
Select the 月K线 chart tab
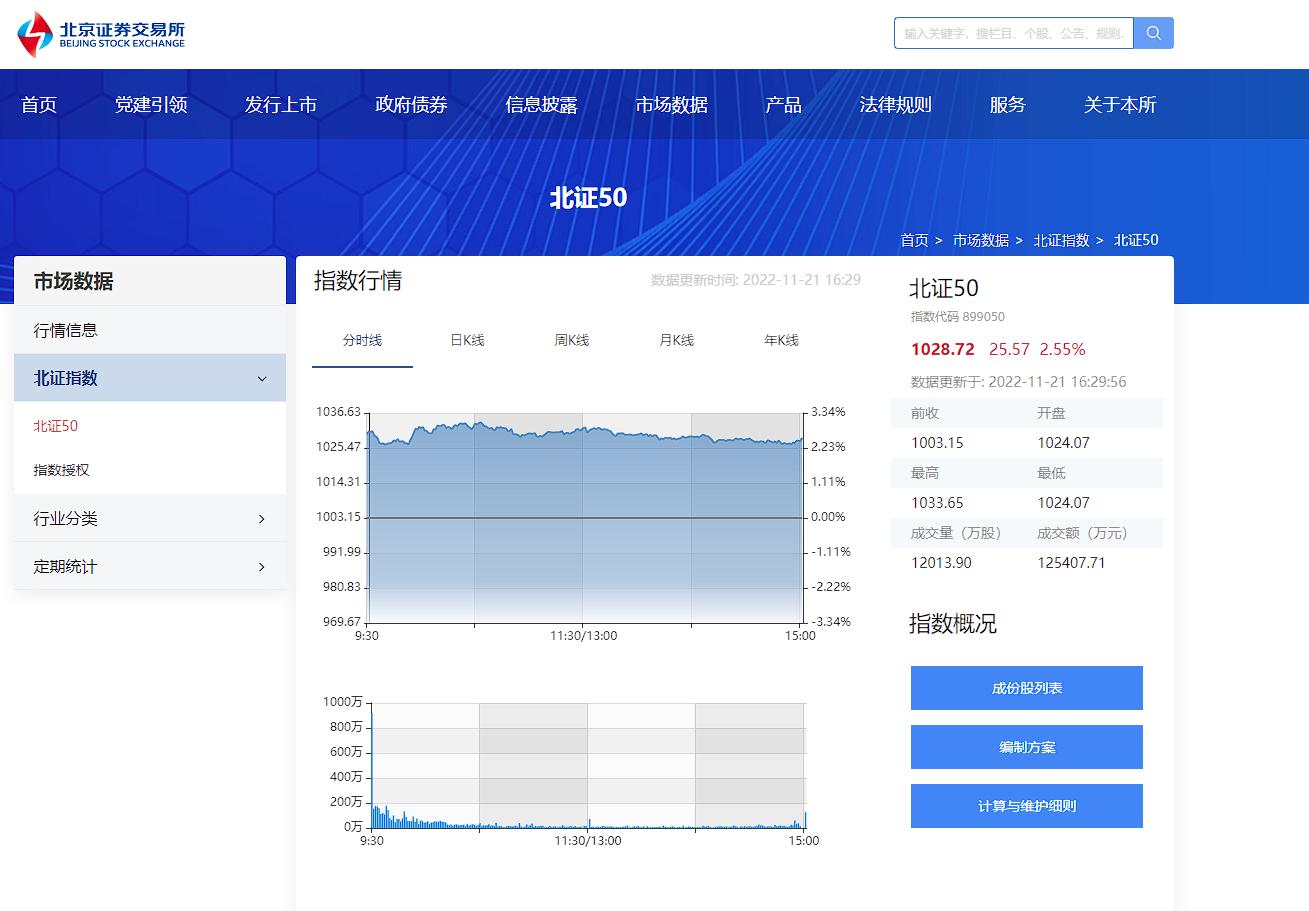(676, 340)
